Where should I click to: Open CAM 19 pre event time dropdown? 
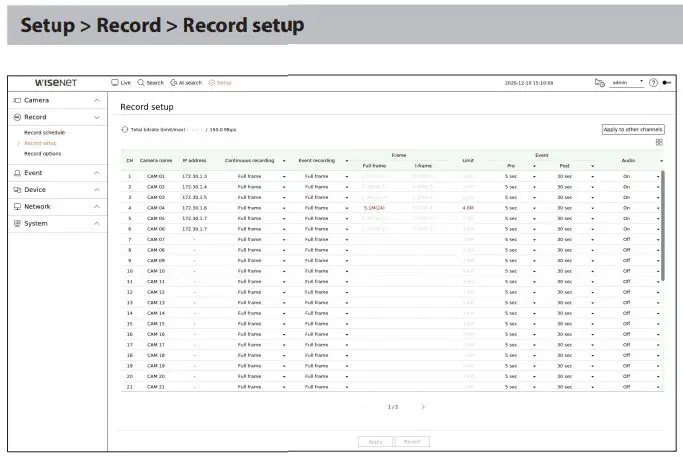click(x=534, y=366)
